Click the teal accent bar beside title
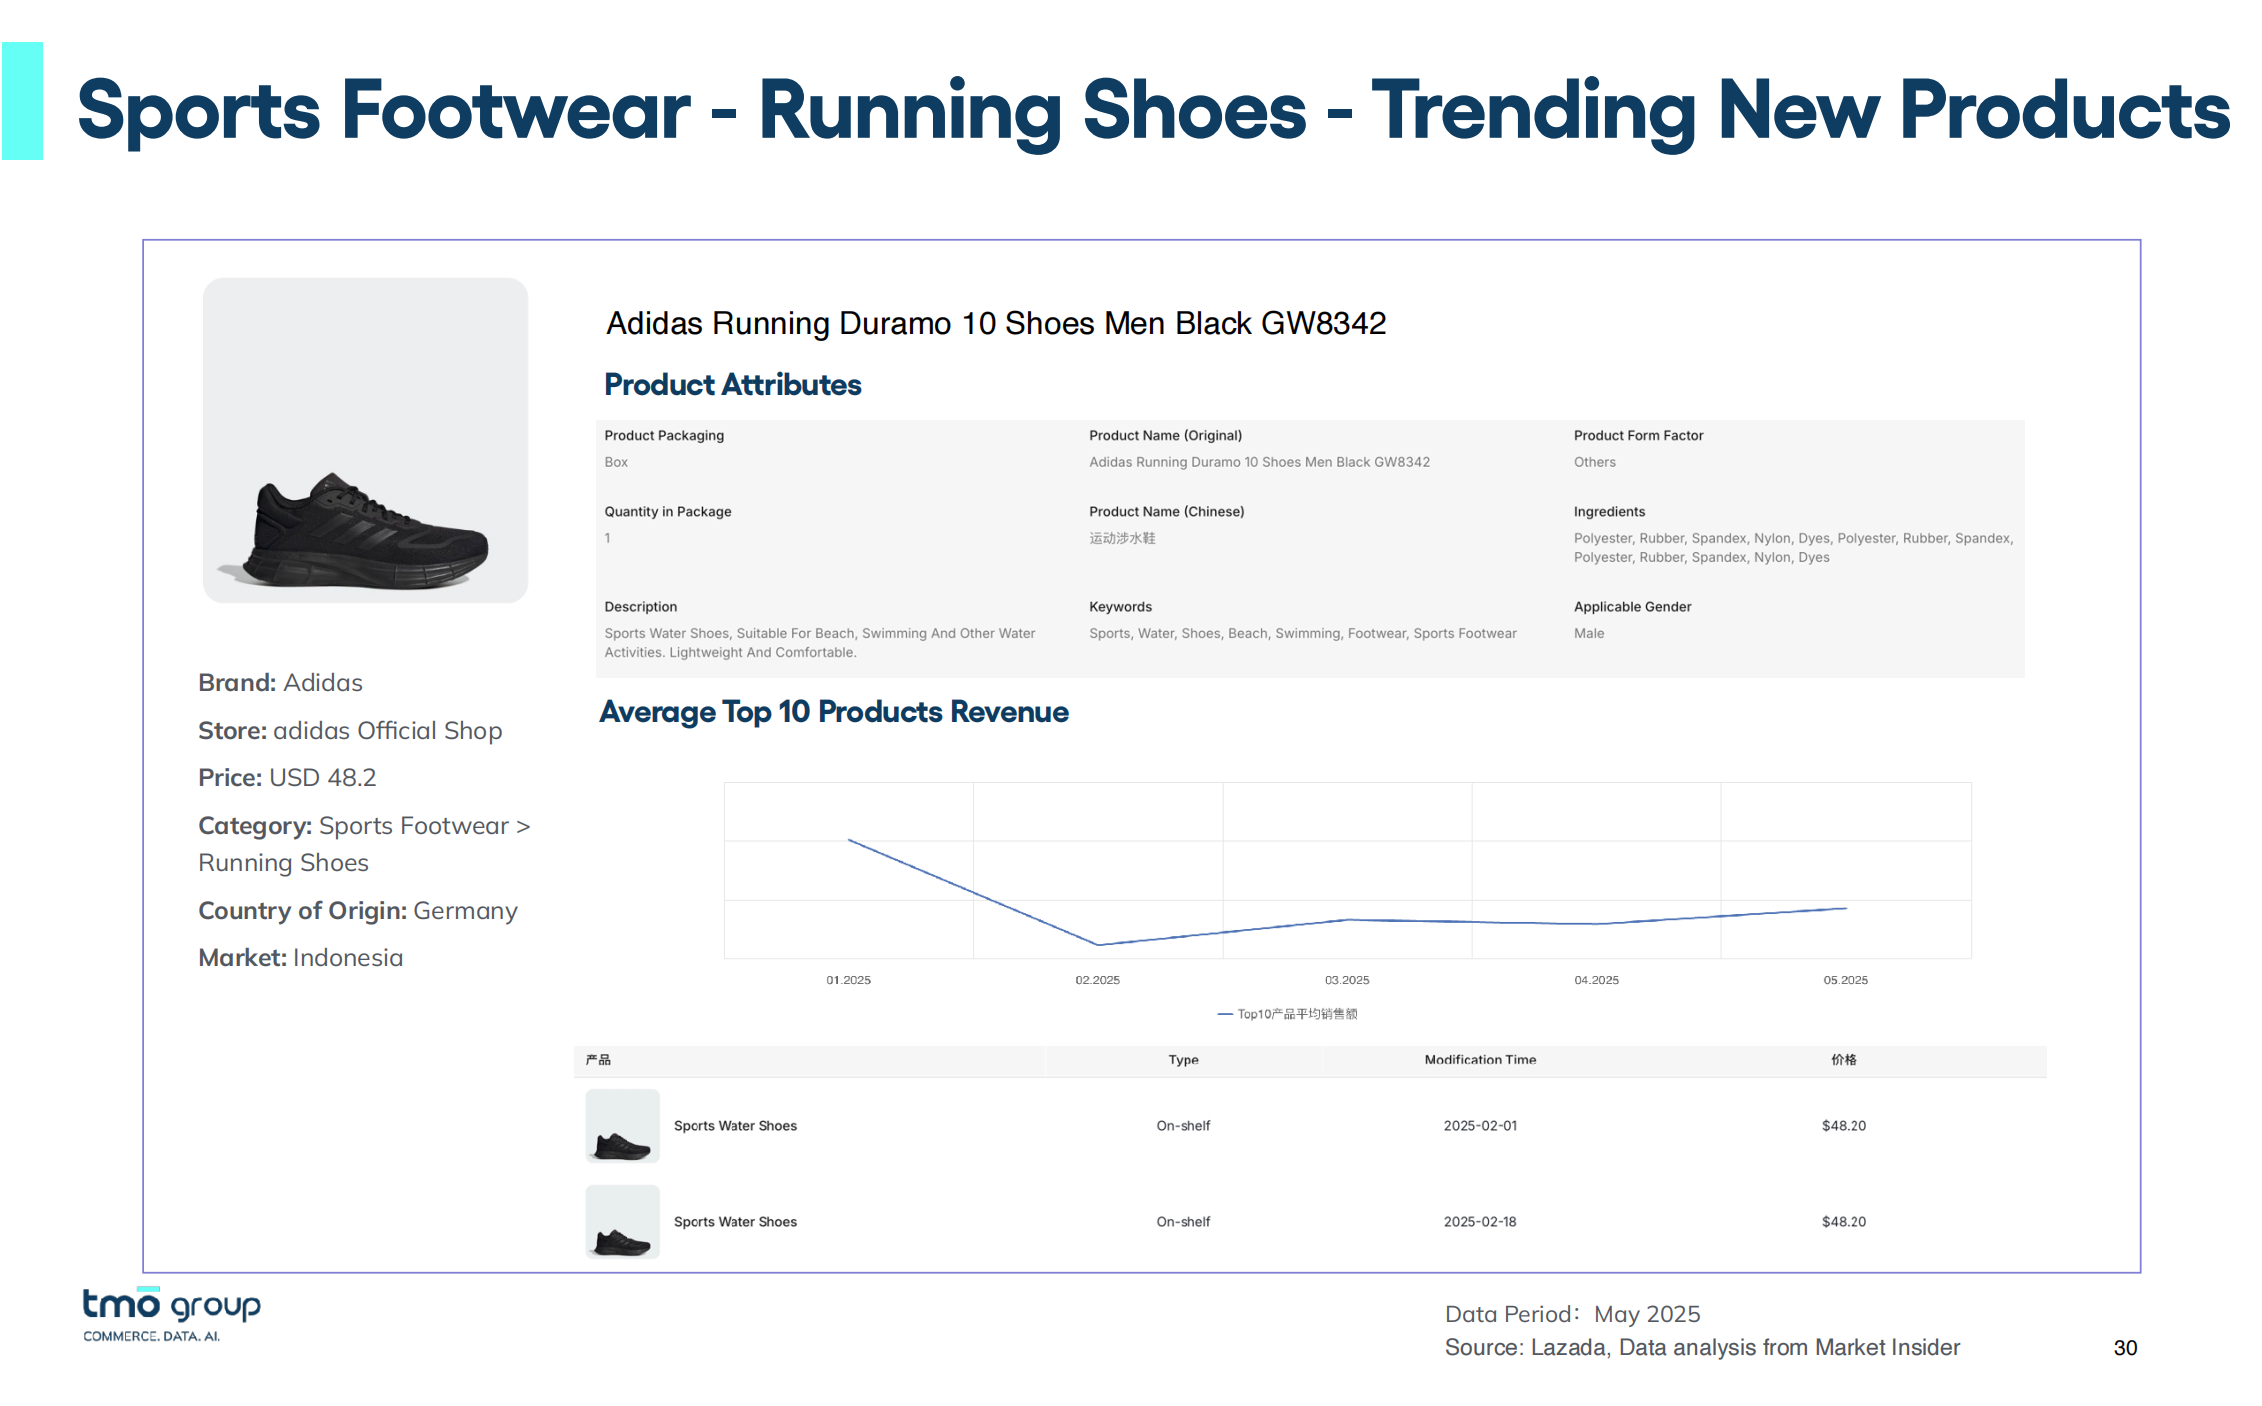2262x1406 pixels. click(x=22, y=101)
